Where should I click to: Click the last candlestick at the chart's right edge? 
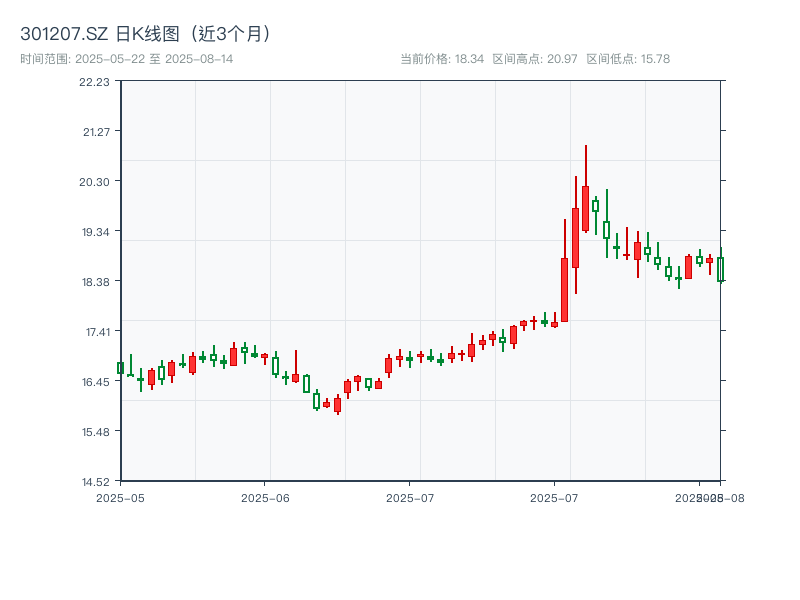click(722, 268)
